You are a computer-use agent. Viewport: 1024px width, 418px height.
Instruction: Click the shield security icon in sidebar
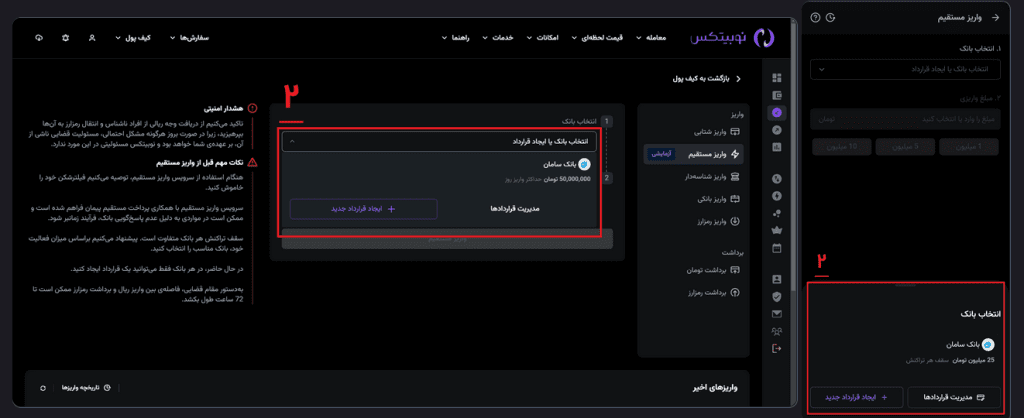click(777, 296)
